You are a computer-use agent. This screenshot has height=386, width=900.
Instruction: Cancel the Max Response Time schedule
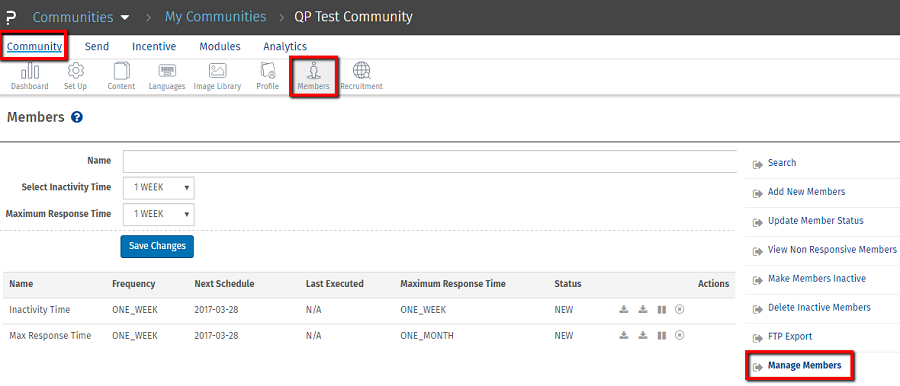[x=680, y=335]
